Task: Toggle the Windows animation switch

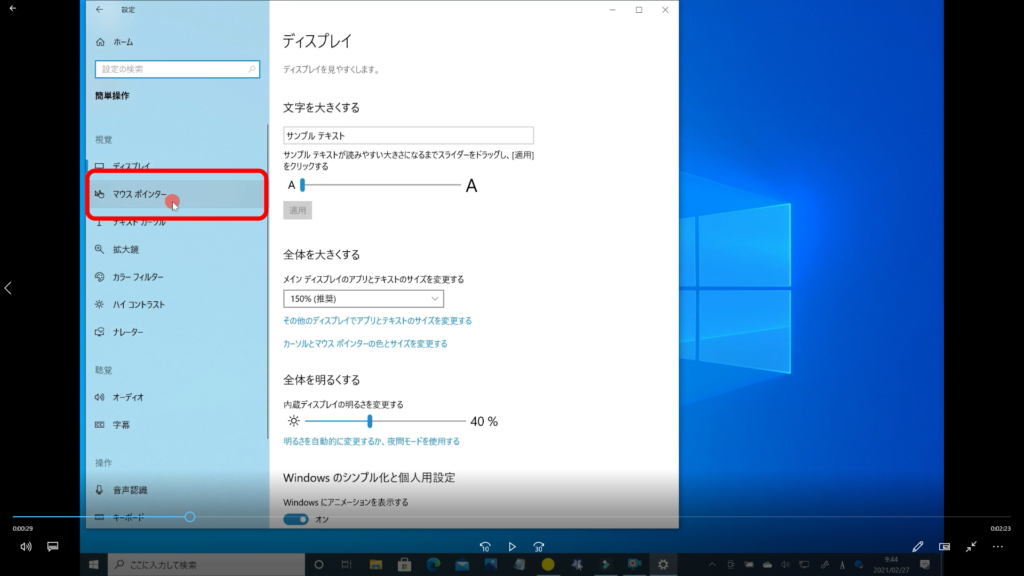Action: point(296,519)
